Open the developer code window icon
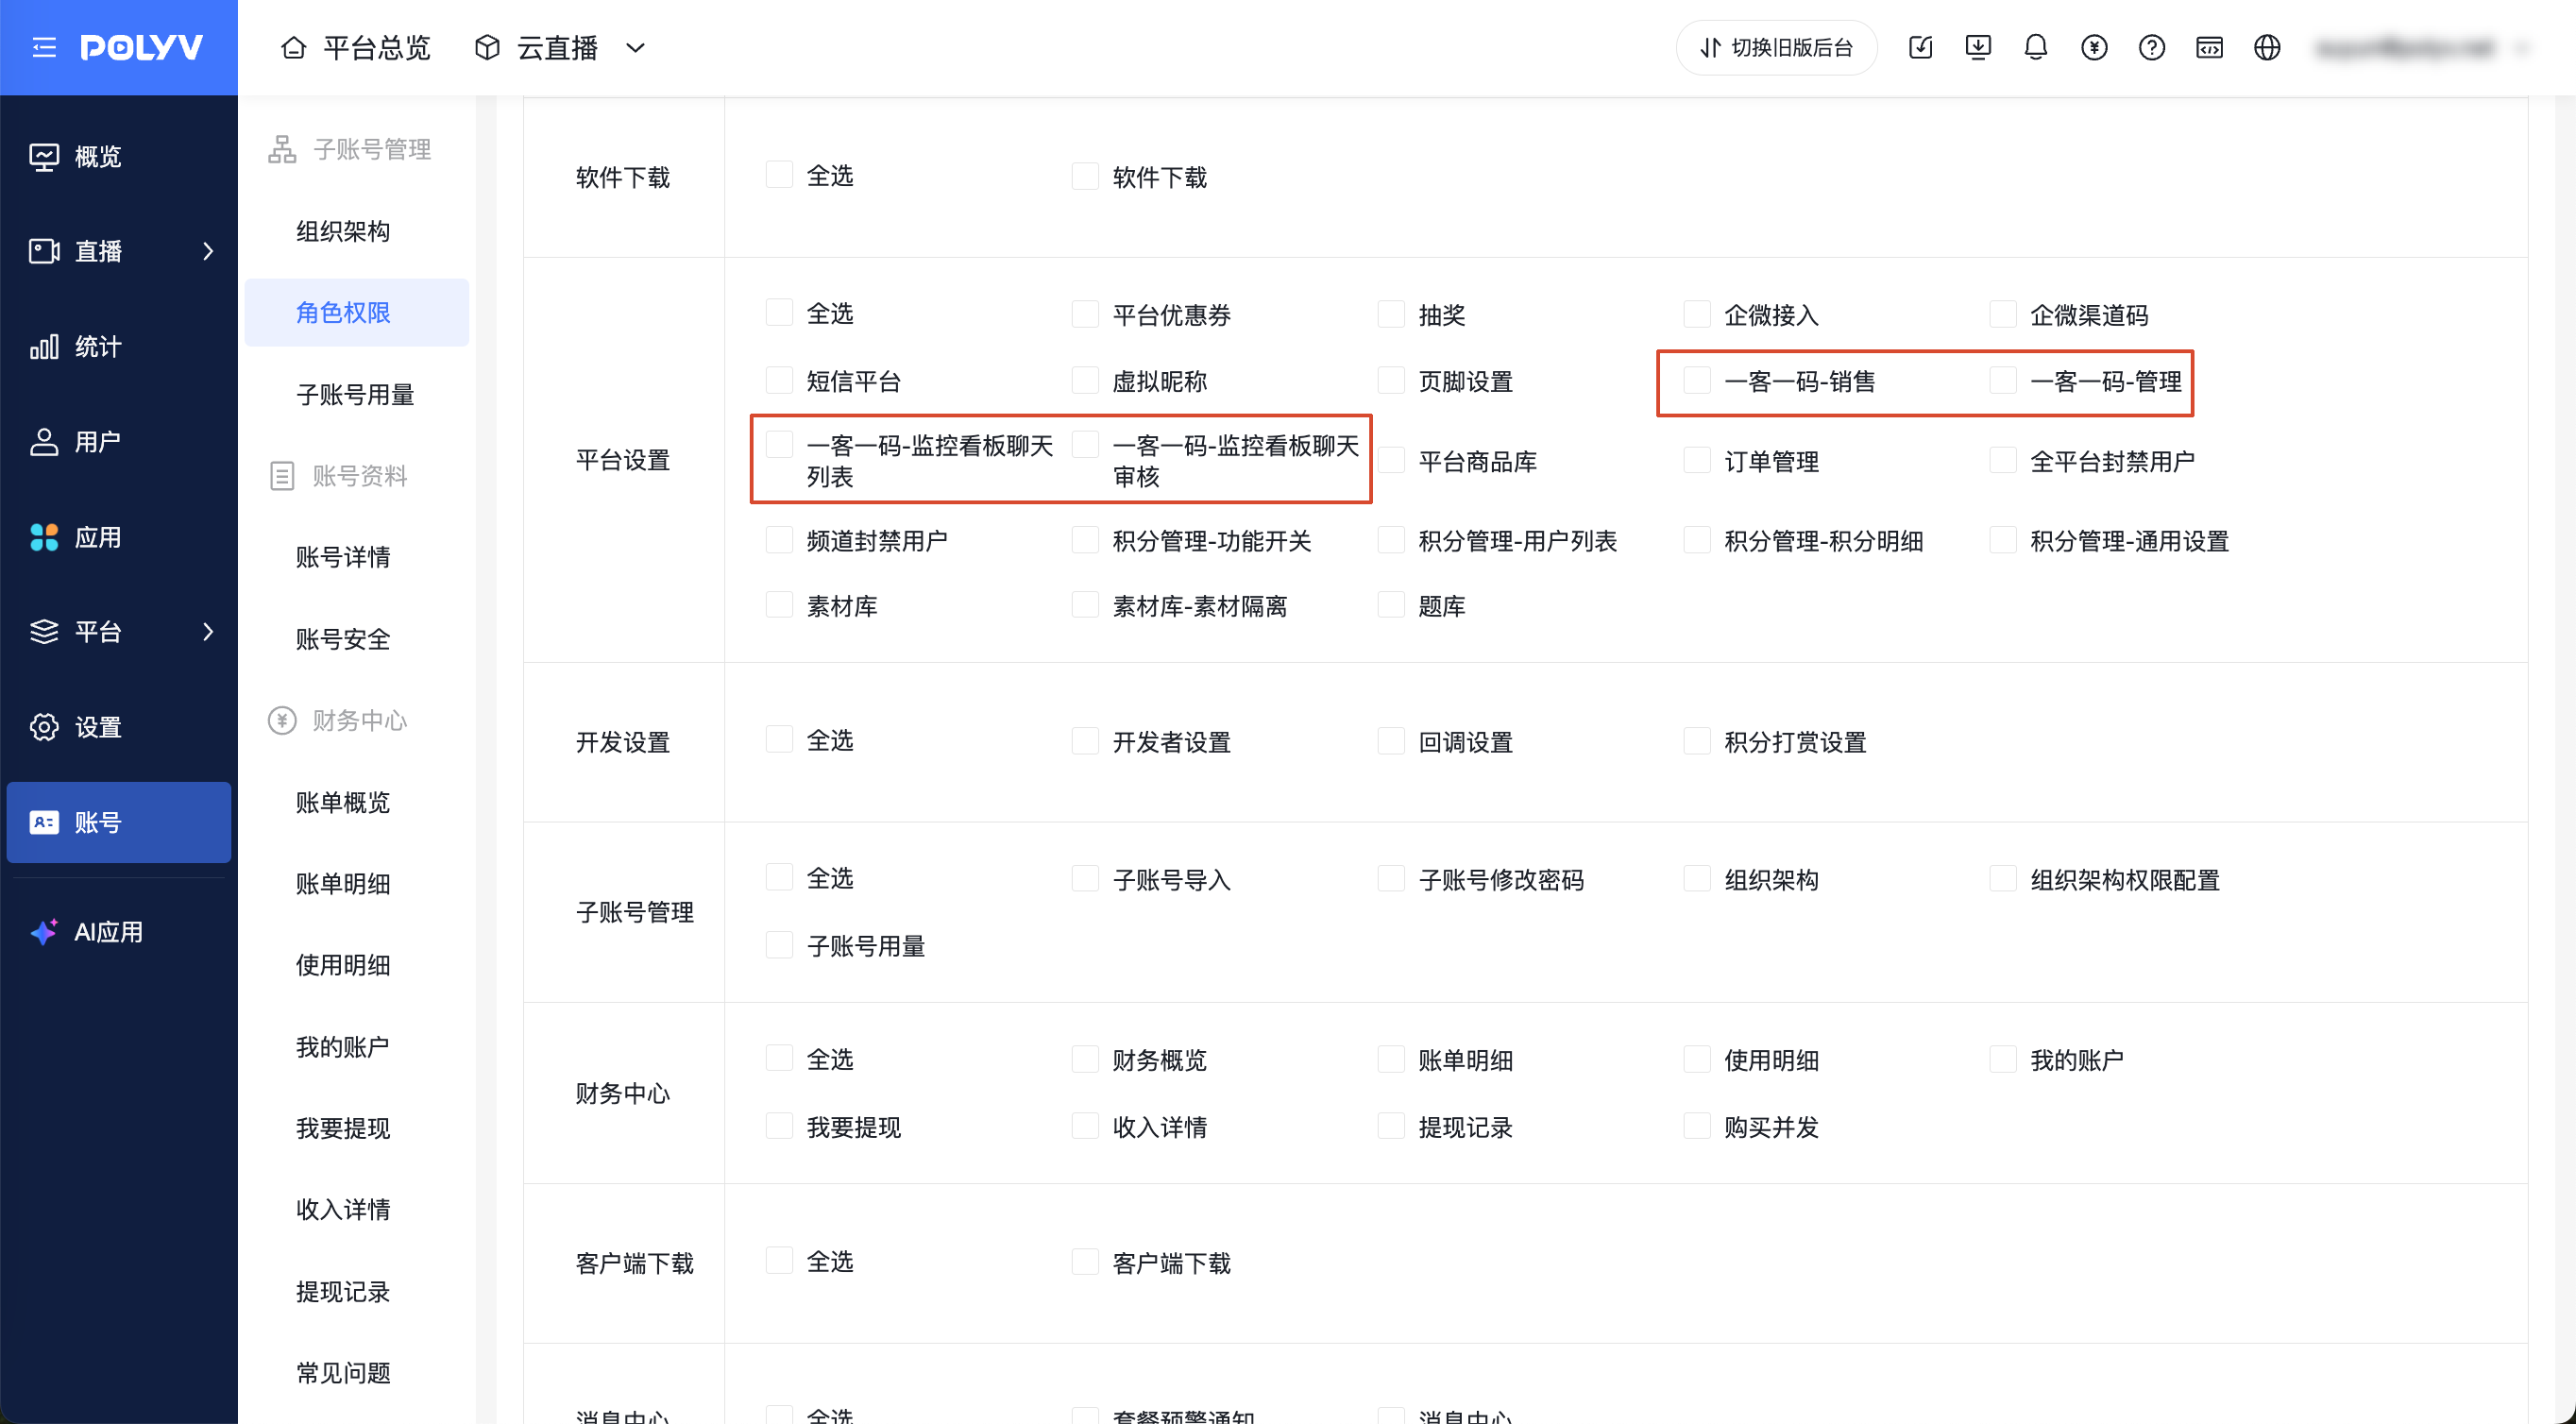 click(x=2210, y=47)
